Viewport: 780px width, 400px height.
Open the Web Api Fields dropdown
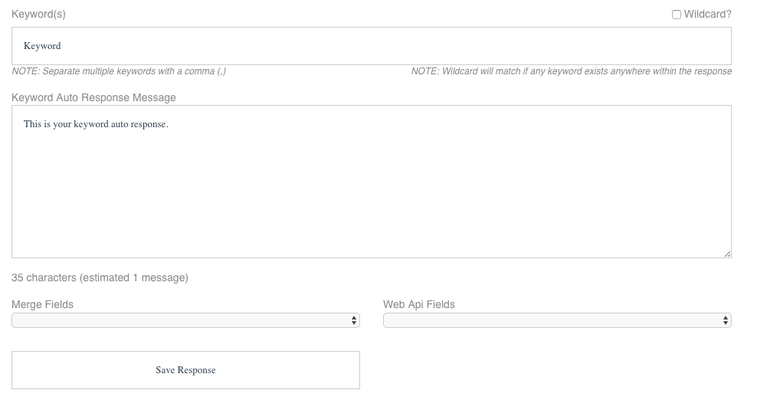[557, 320]
